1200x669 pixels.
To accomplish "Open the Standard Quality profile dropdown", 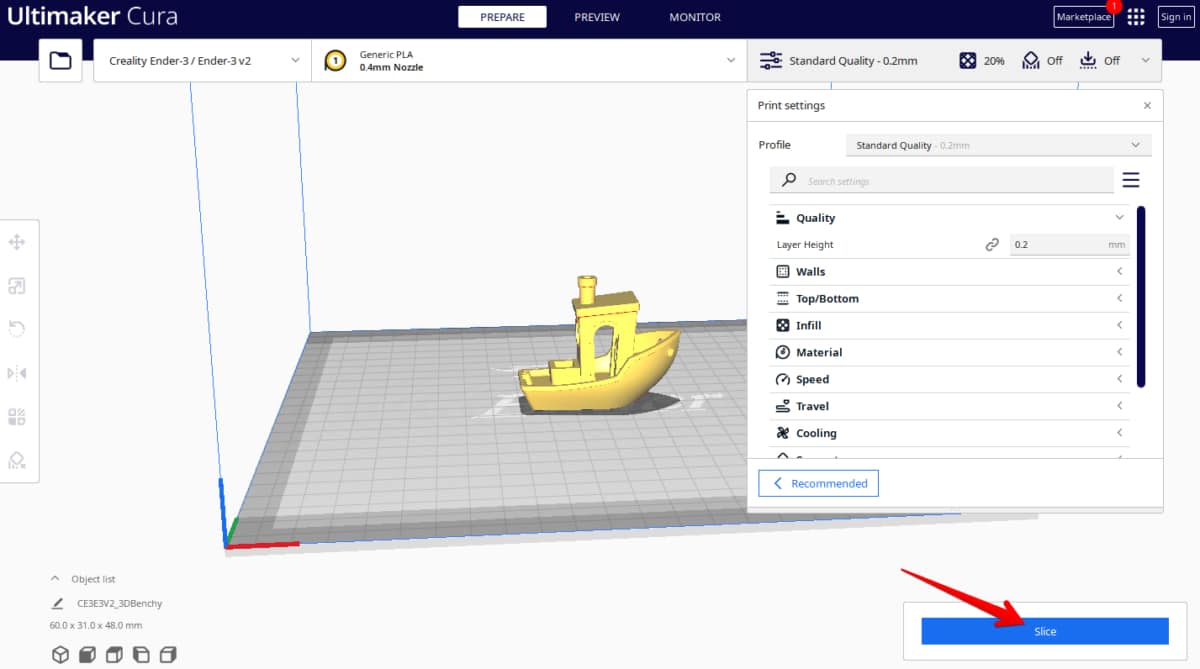I will click(x=997, y=144).
